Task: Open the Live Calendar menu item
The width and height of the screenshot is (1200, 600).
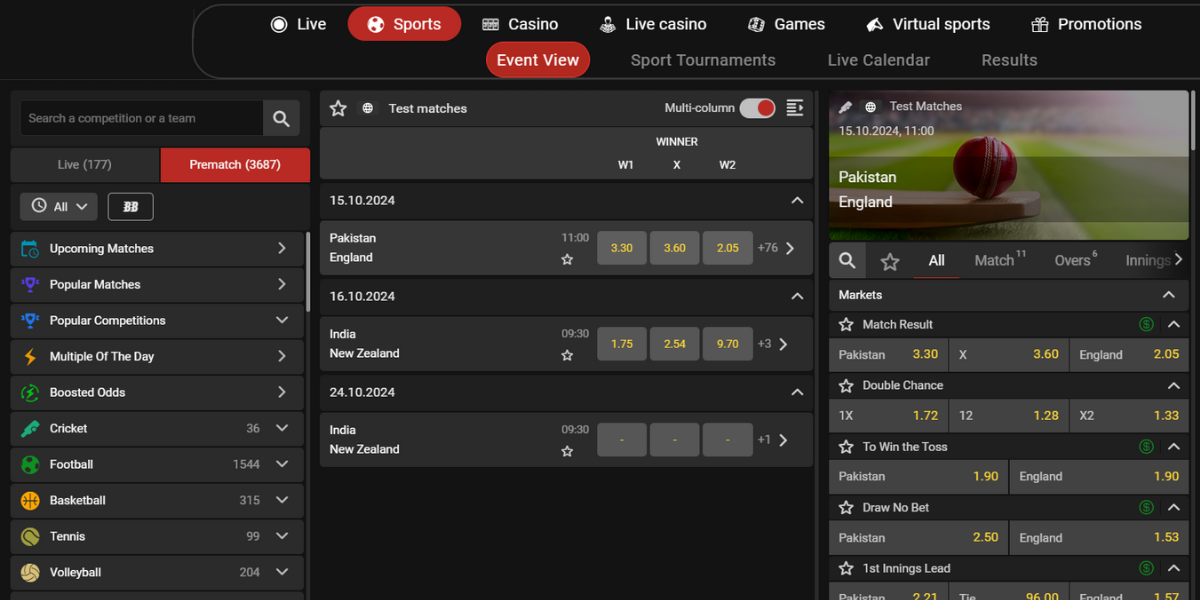Action: coord(878,60)
